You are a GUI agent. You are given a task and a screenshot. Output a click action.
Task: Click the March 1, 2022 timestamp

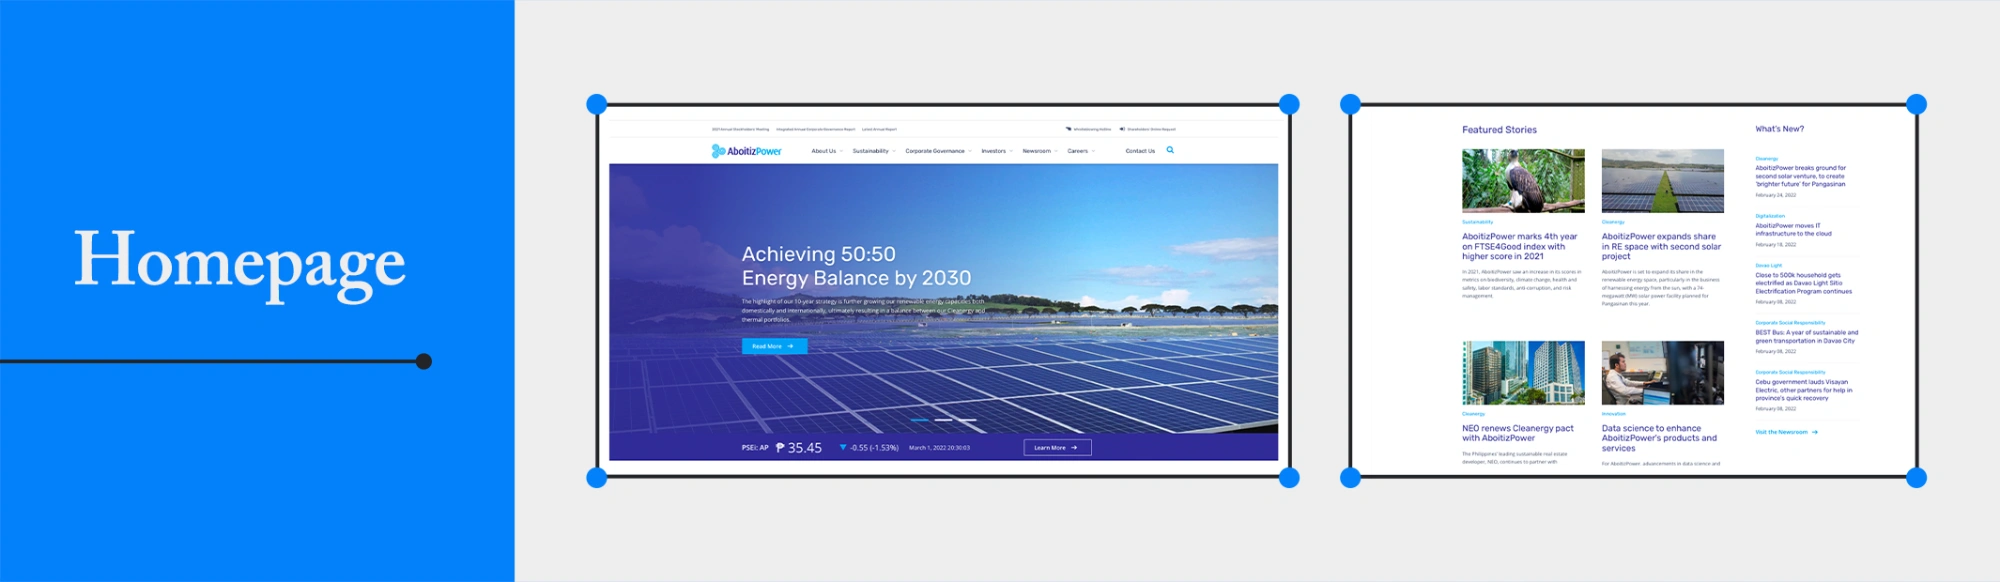pos(939,448)
